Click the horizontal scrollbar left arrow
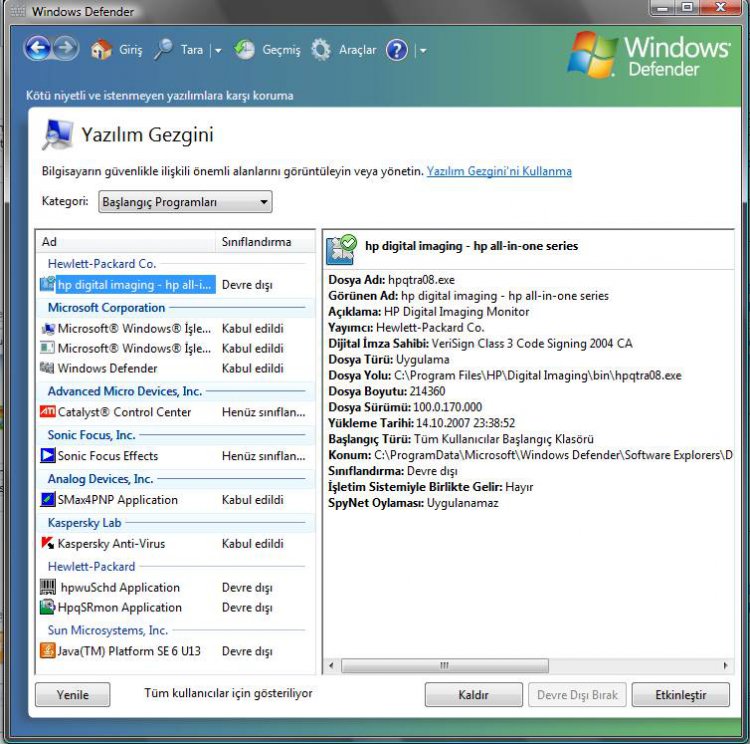Viewport: 750px width, 744px height. pos(331,665)
